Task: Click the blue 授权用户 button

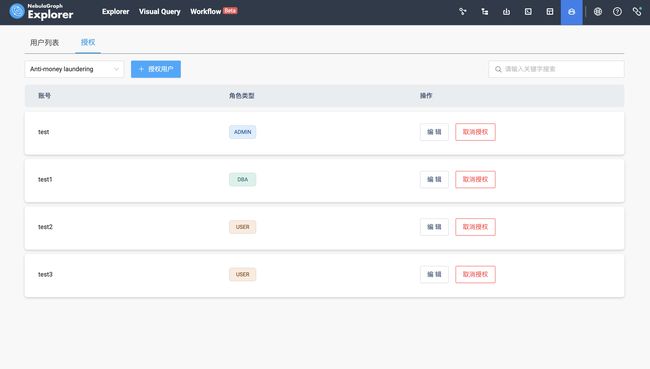Action: point(156,69)
